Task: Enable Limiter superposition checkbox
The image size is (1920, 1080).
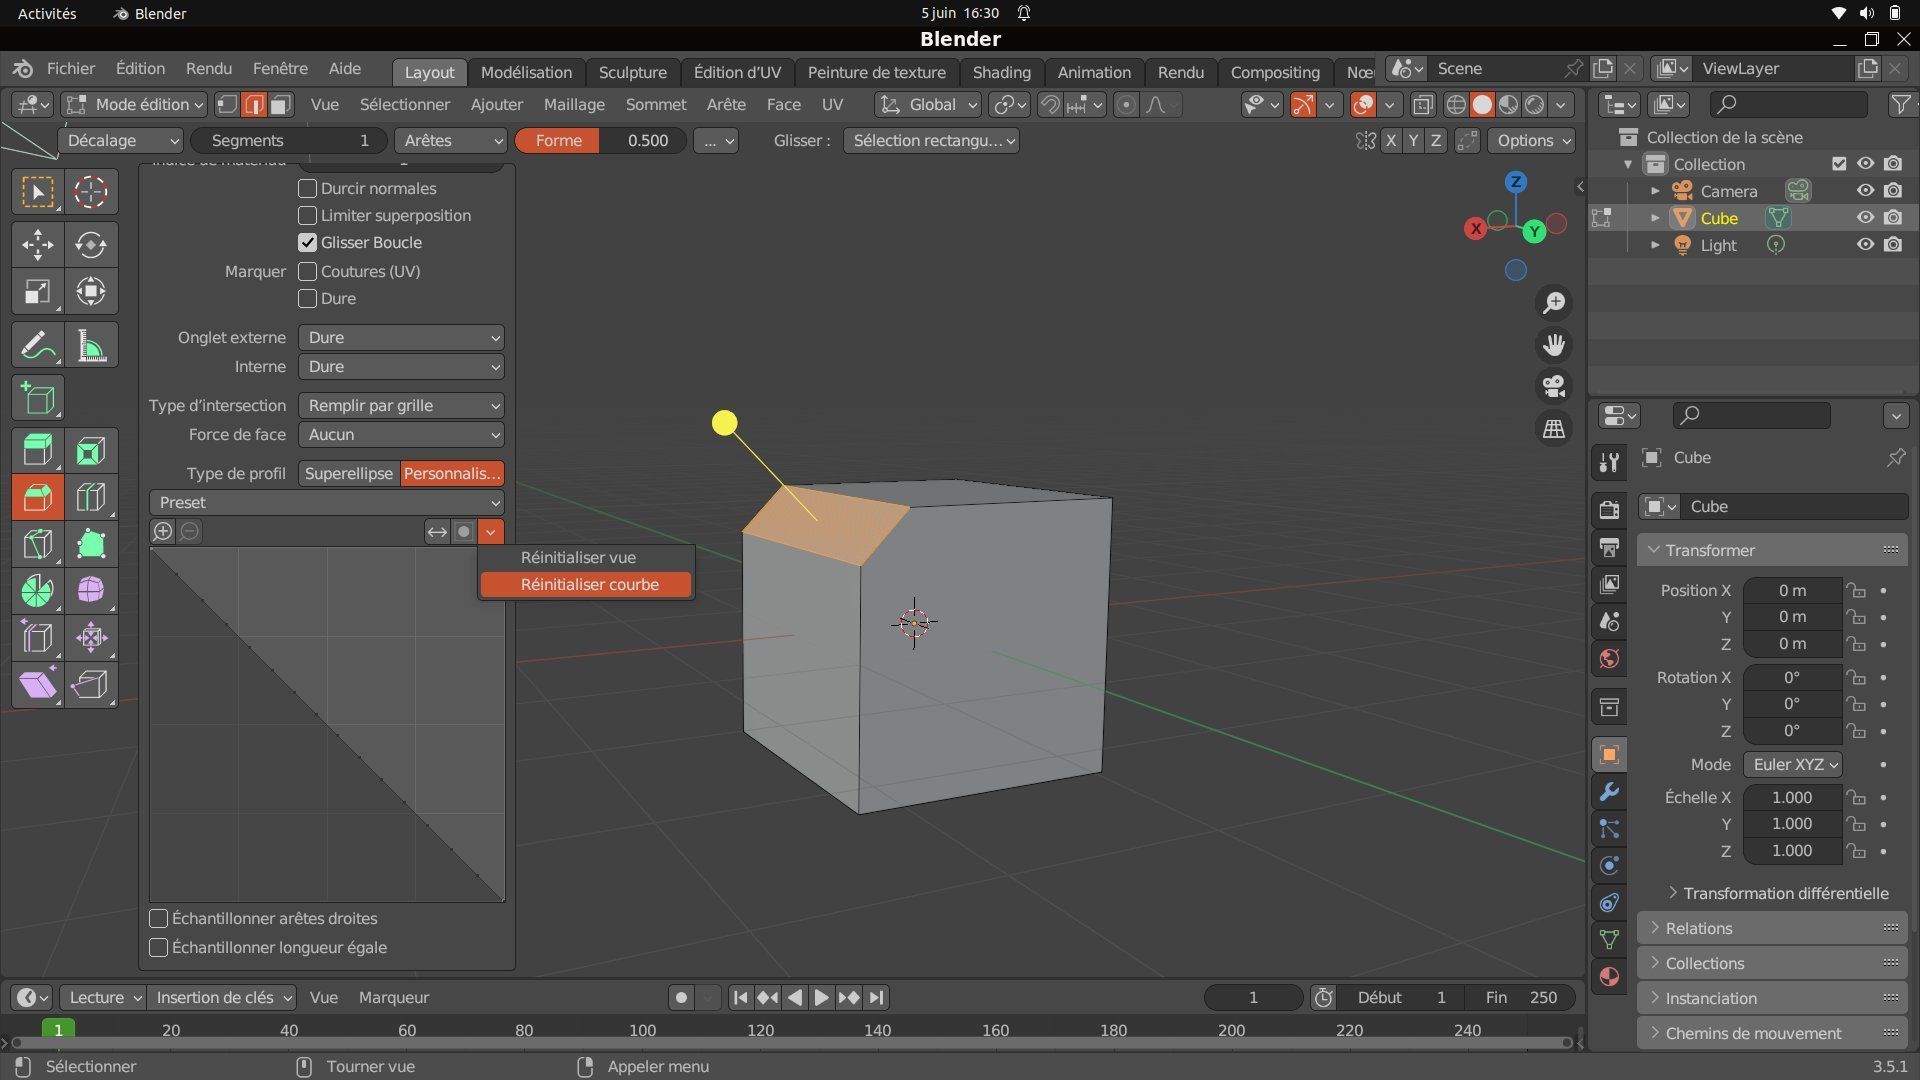Action: pos(308,215)
